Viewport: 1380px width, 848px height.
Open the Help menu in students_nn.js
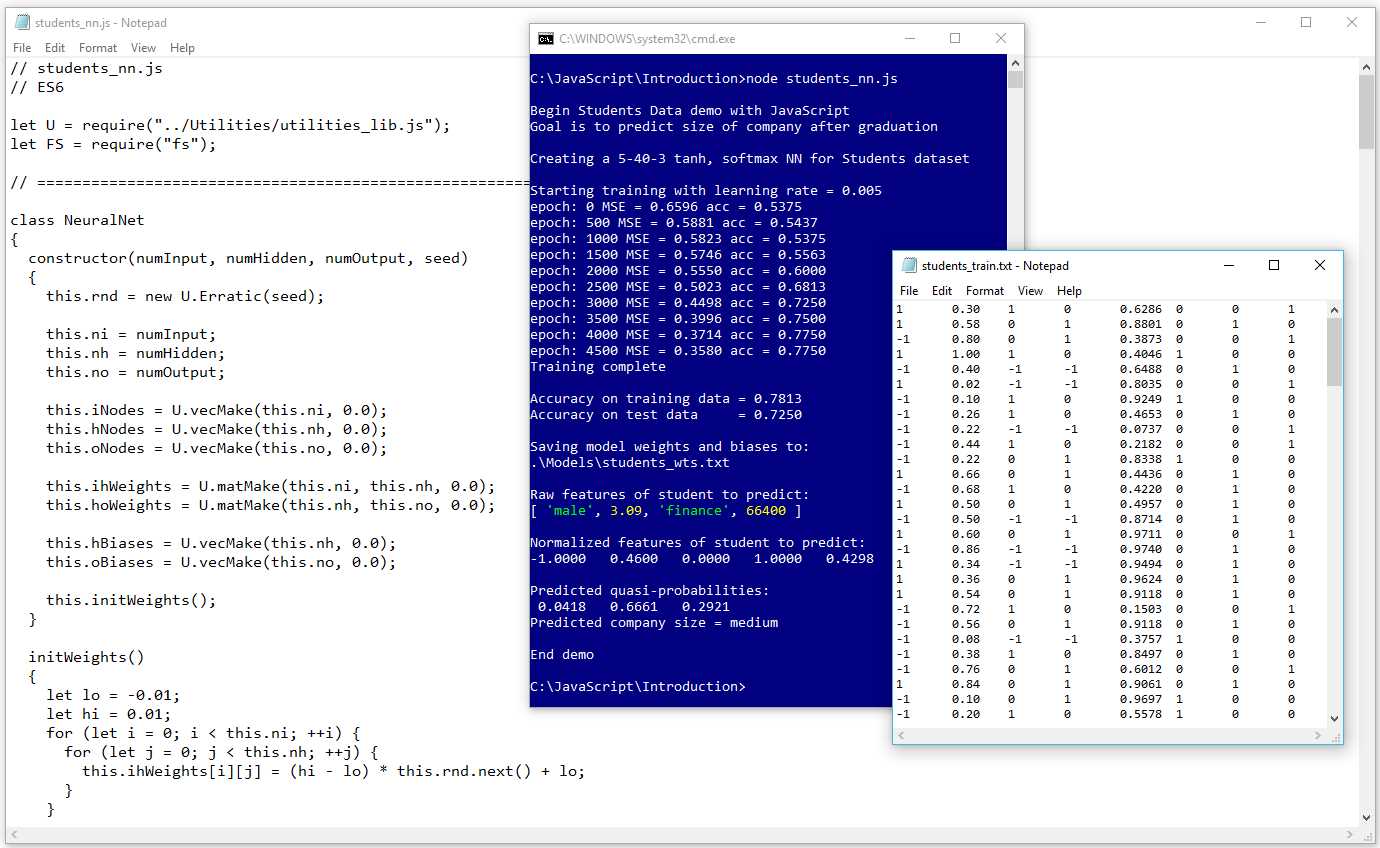tap(182, 47)
